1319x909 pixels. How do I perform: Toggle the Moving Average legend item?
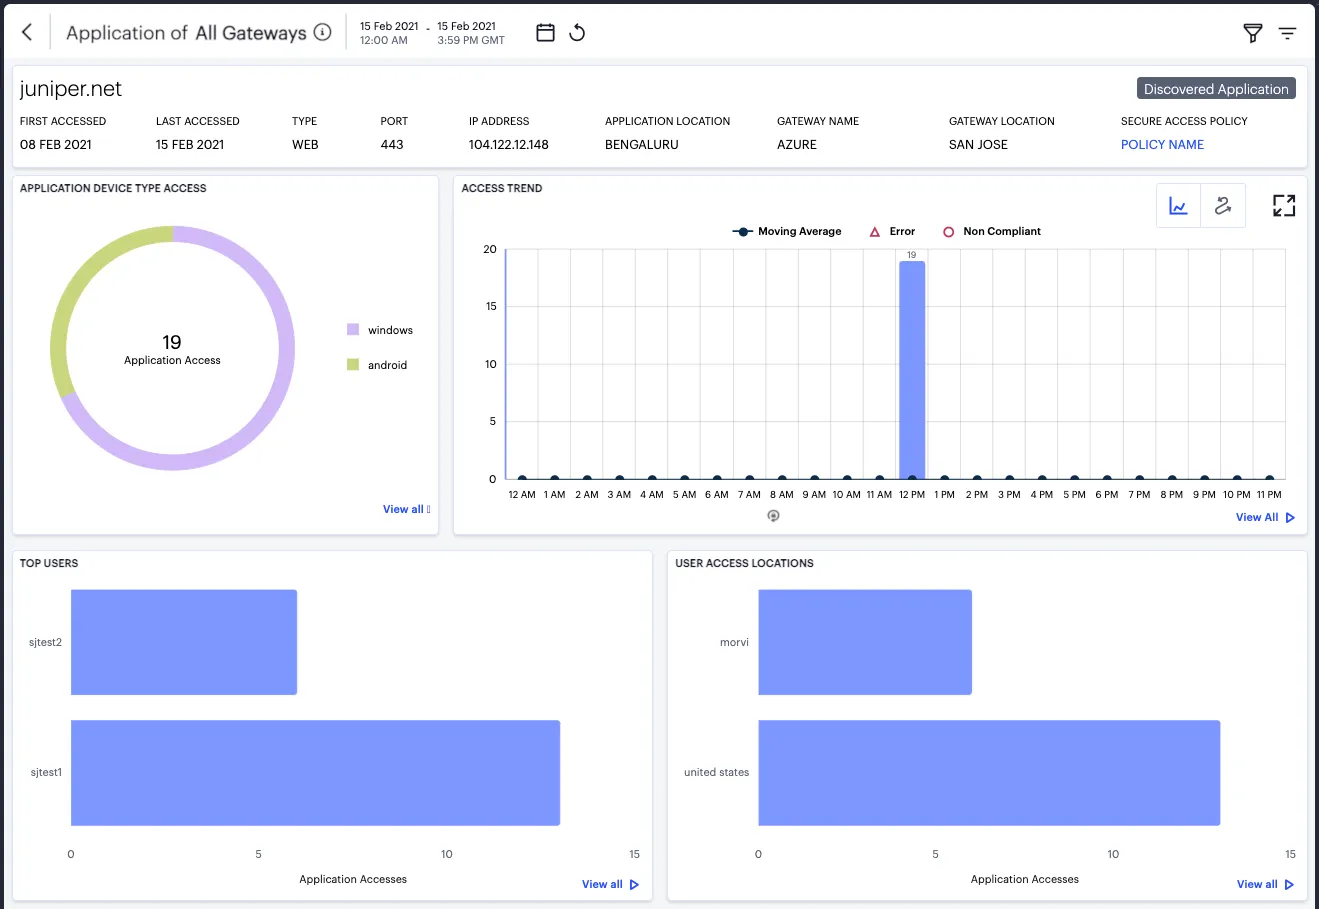[x=787, y=231]
